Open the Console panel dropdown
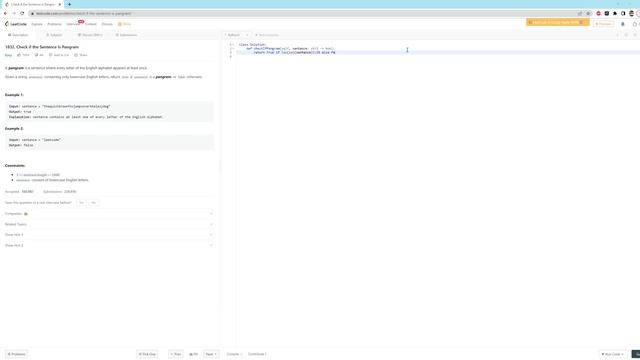The image size is (640, 360). coord(234,354)
